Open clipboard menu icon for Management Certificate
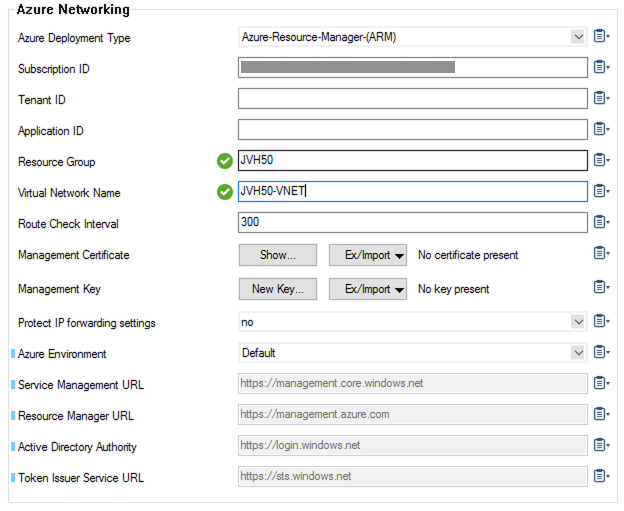The height and width of the screenshot is (511, 624). click(601, 253)
